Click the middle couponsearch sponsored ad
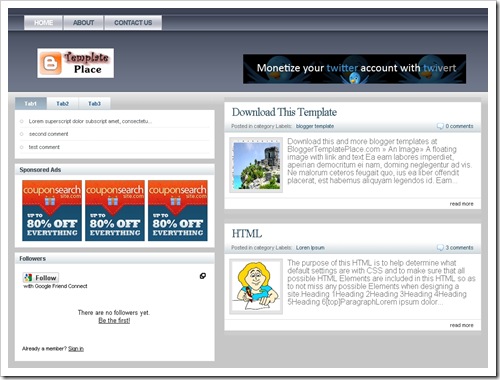Screen dimensions: 500x380 [x=115, y=210]
